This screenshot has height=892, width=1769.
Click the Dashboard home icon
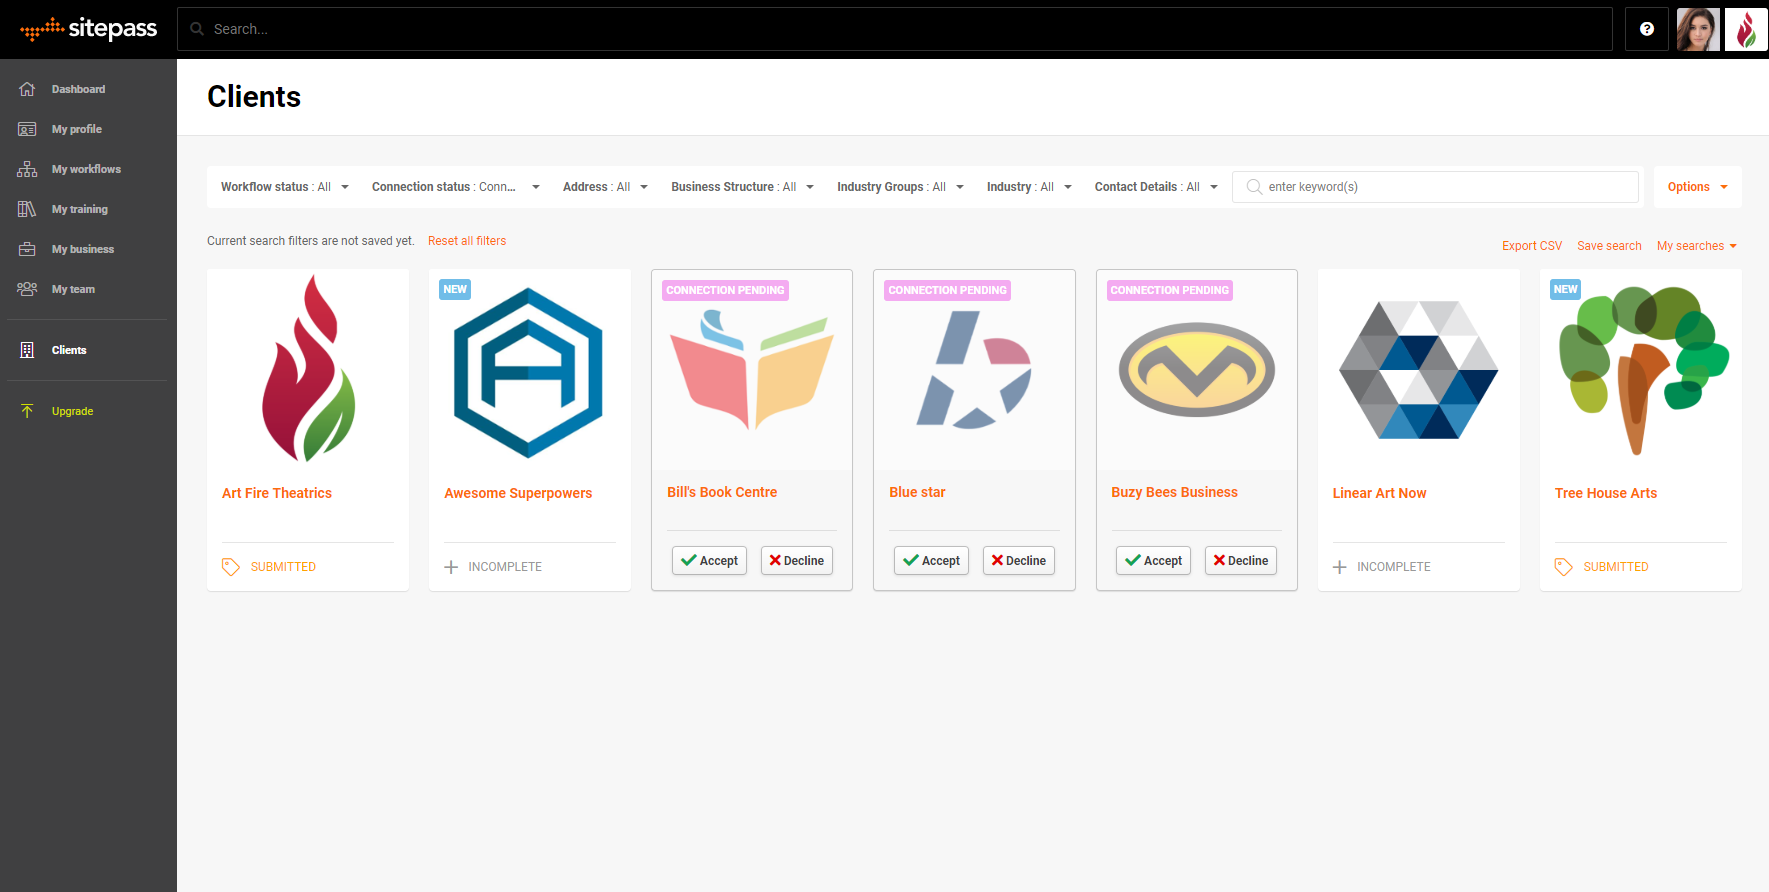[27, 89]
